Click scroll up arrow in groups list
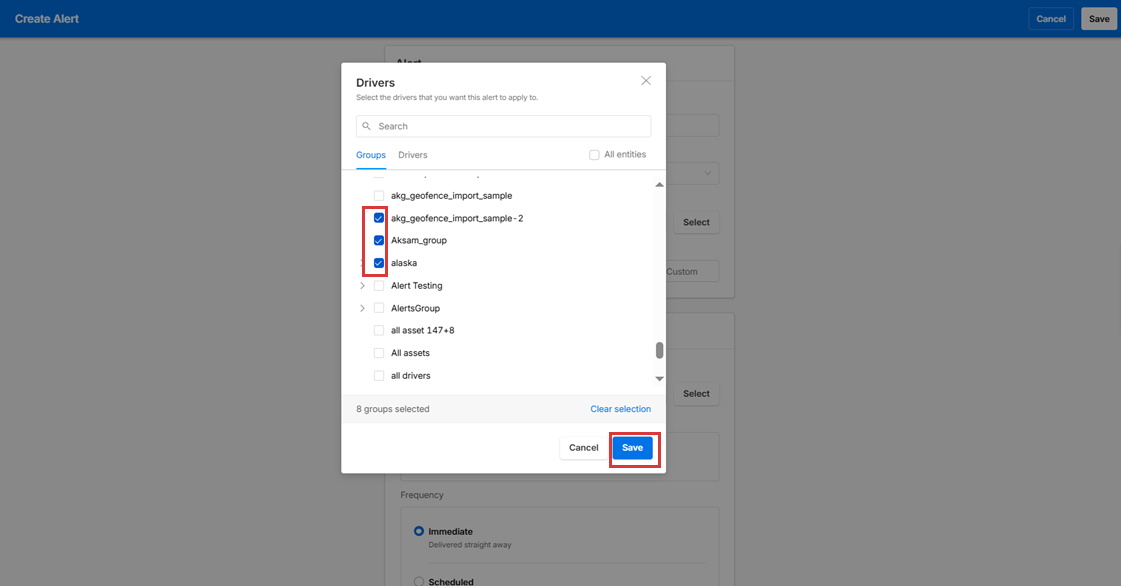Screen dimensions: 1121x586 pos(659,185)
